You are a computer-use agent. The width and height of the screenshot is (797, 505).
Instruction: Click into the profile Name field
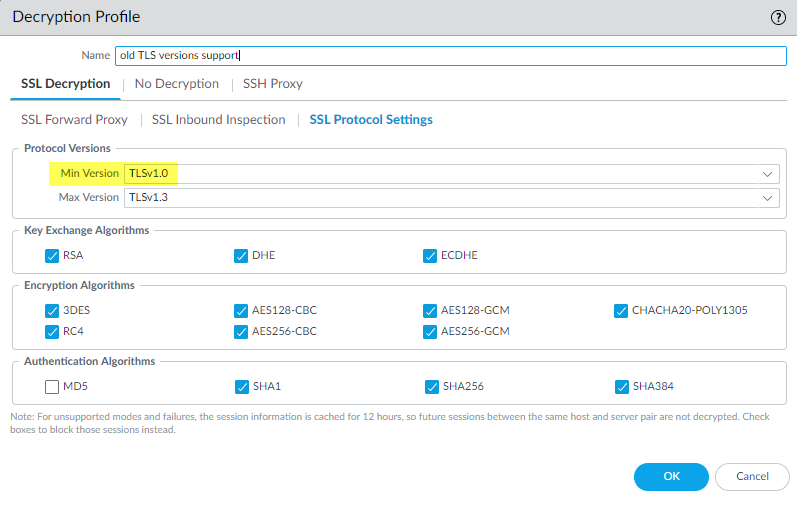click(x=450, y=56)
